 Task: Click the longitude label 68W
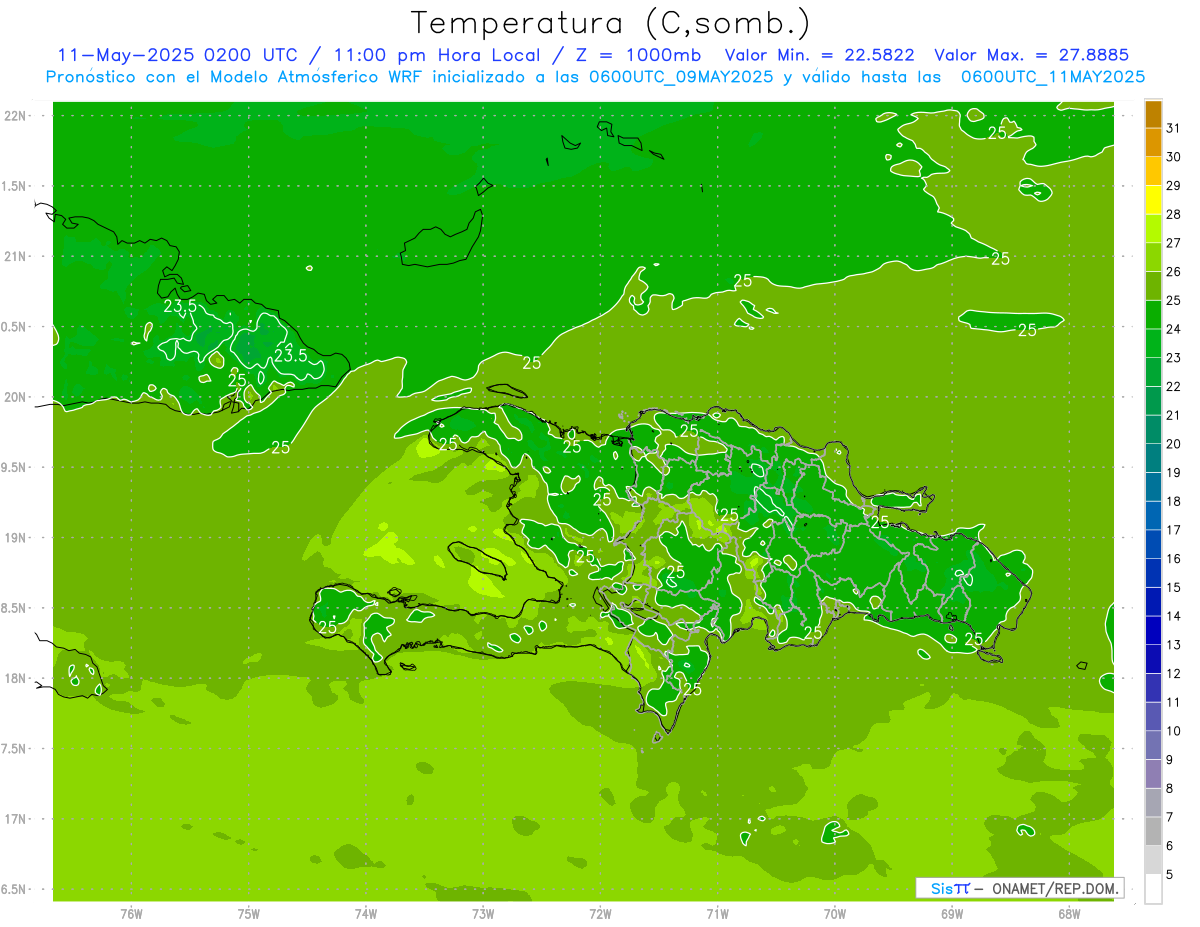(x=1069, y=914)
